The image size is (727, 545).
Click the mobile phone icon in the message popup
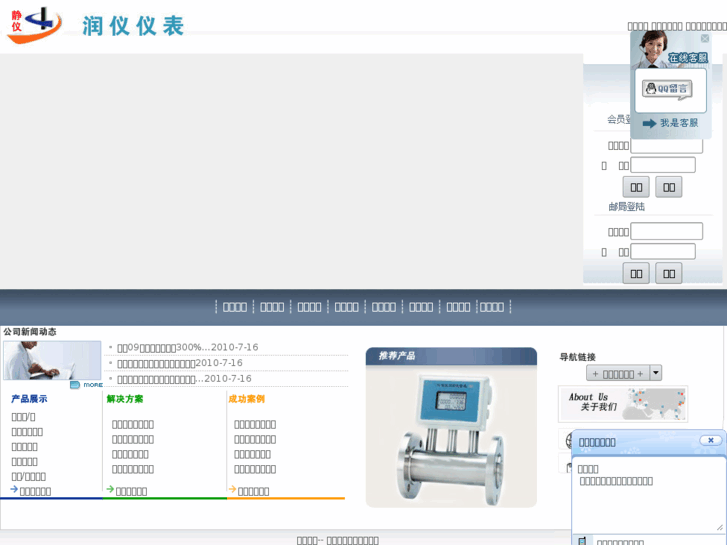(582, 541)
